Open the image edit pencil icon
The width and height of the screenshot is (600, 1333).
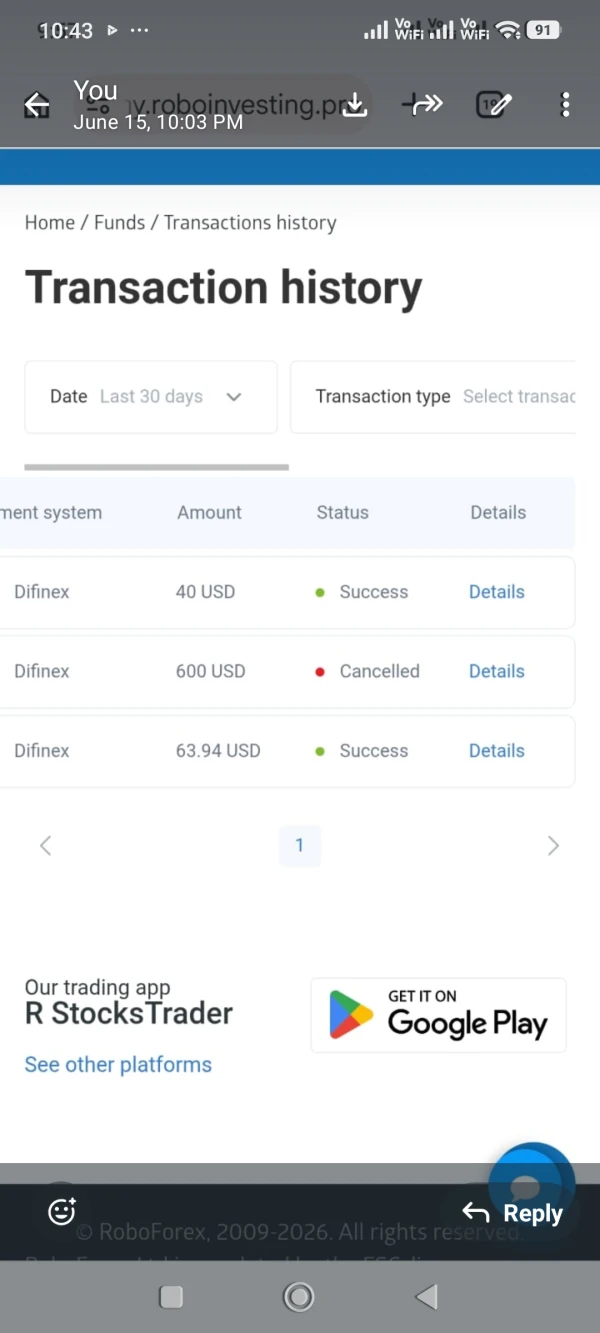point(495,104)
